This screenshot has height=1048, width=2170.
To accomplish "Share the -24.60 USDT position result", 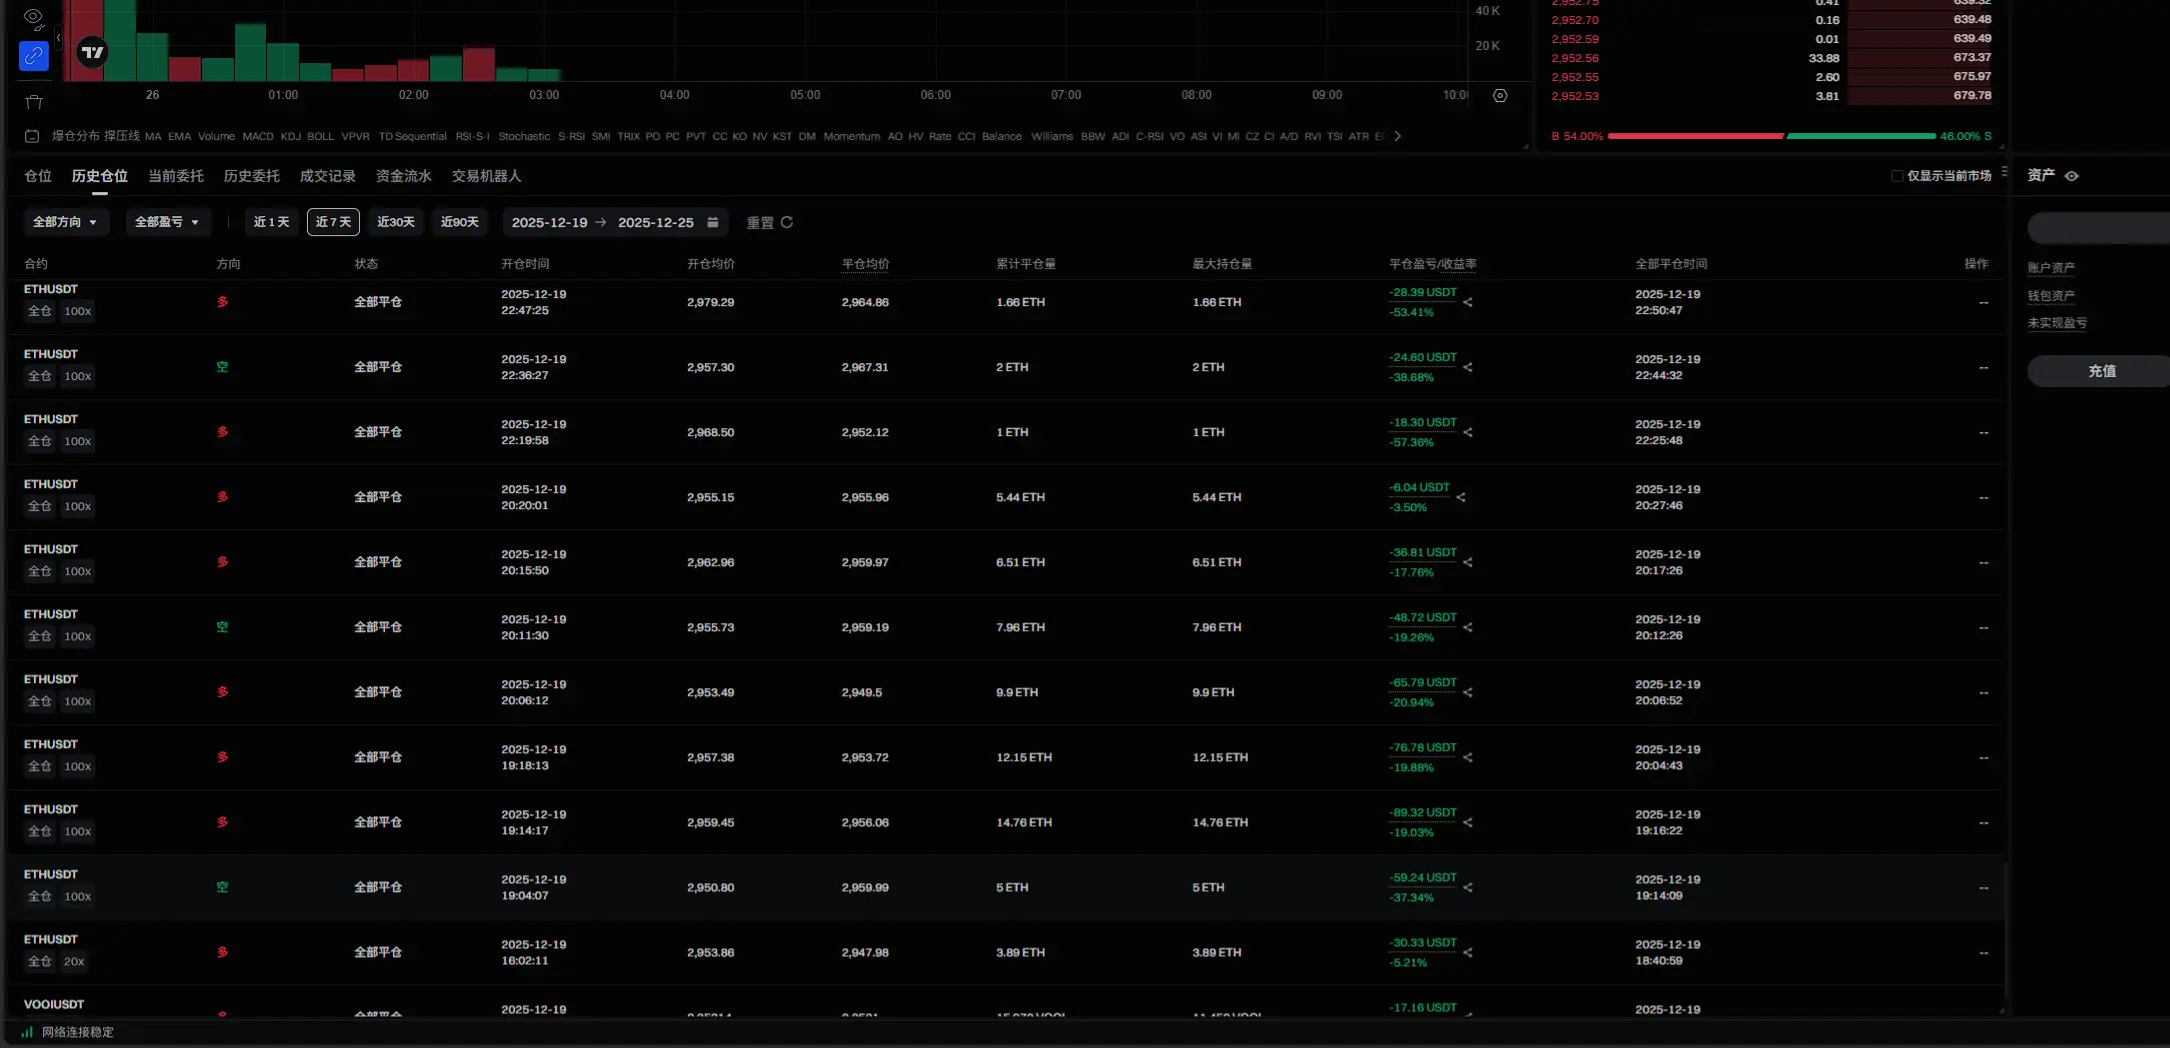I will (x=1468, y=367).
